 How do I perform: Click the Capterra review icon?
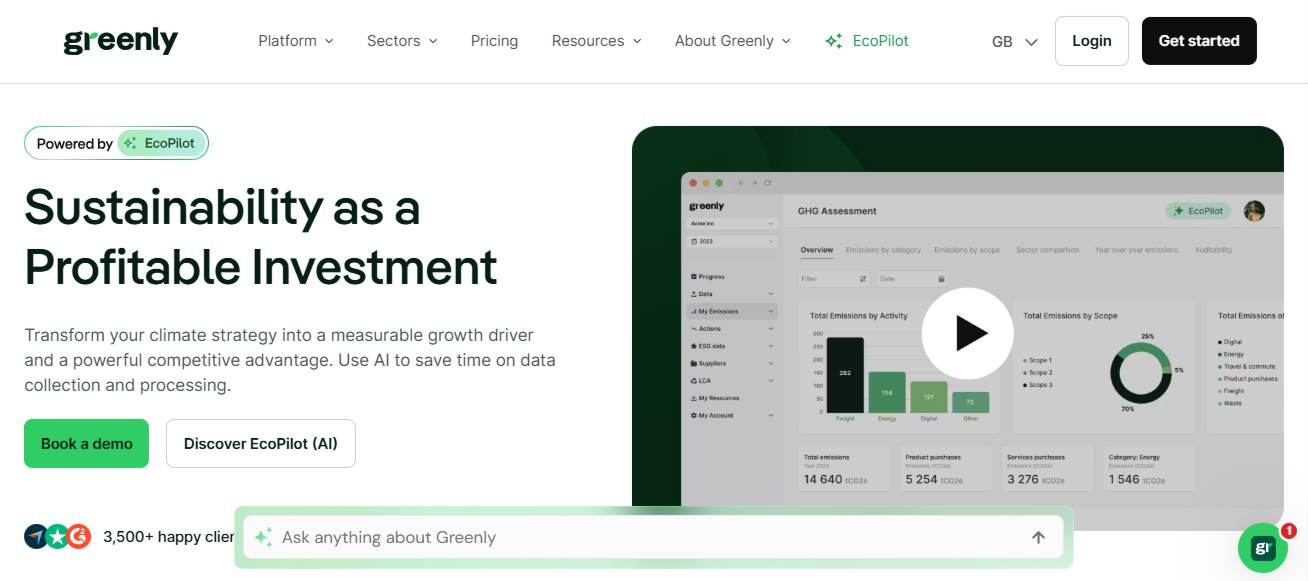(x=36, y=537)
